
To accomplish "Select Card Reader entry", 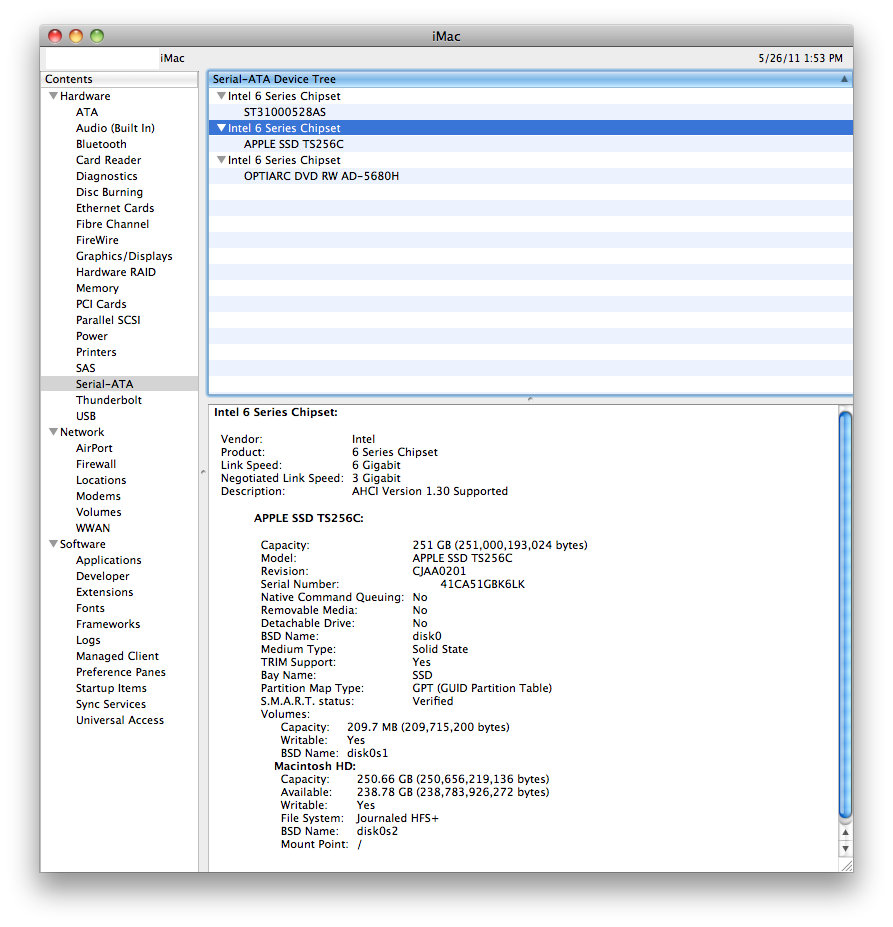I will 108,160.
